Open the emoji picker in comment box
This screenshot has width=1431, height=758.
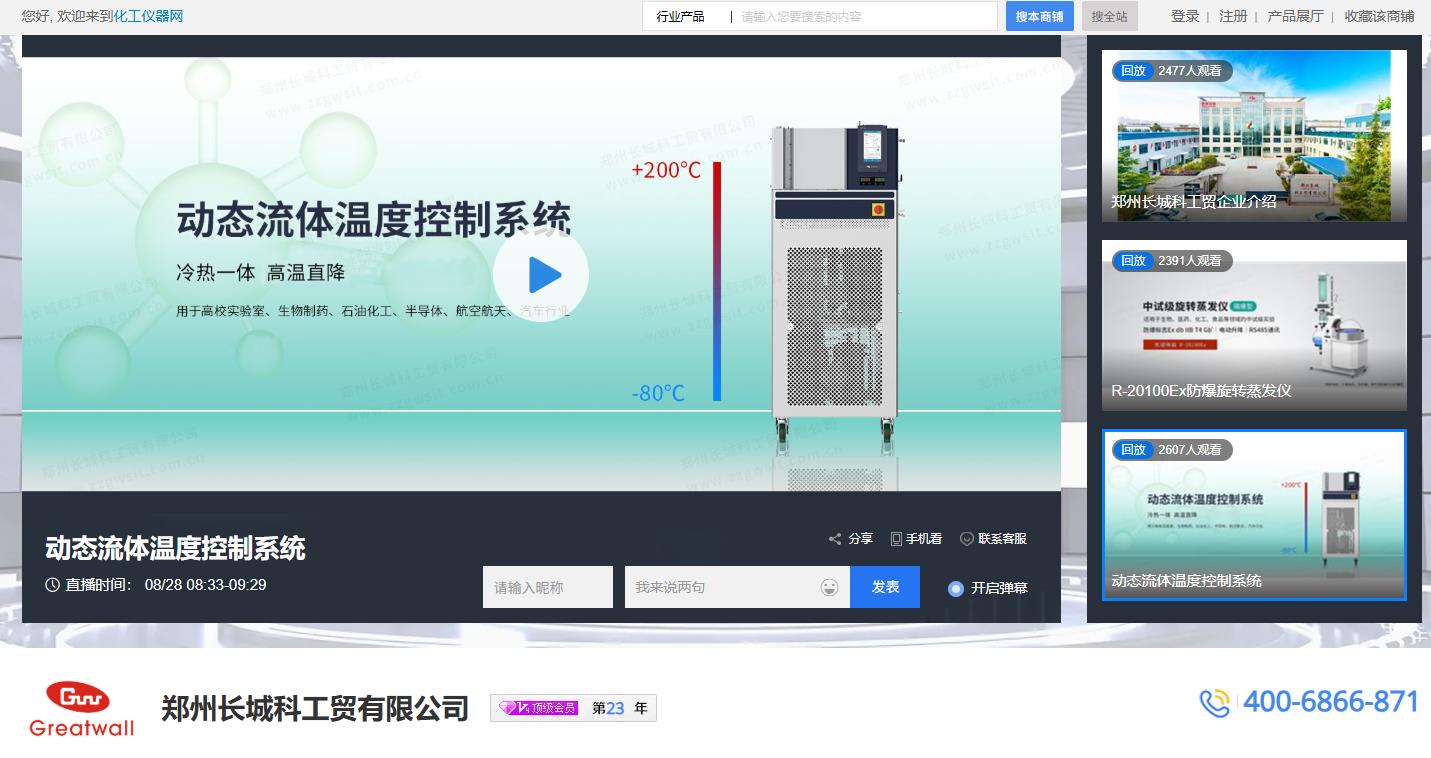pos(829,587)
